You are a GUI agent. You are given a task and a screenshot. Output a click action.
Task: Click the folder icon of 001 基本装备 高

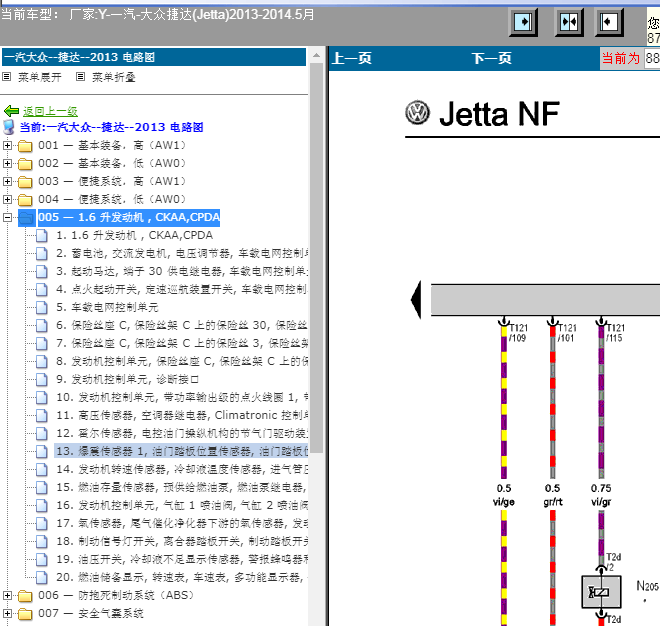(25, 146)
